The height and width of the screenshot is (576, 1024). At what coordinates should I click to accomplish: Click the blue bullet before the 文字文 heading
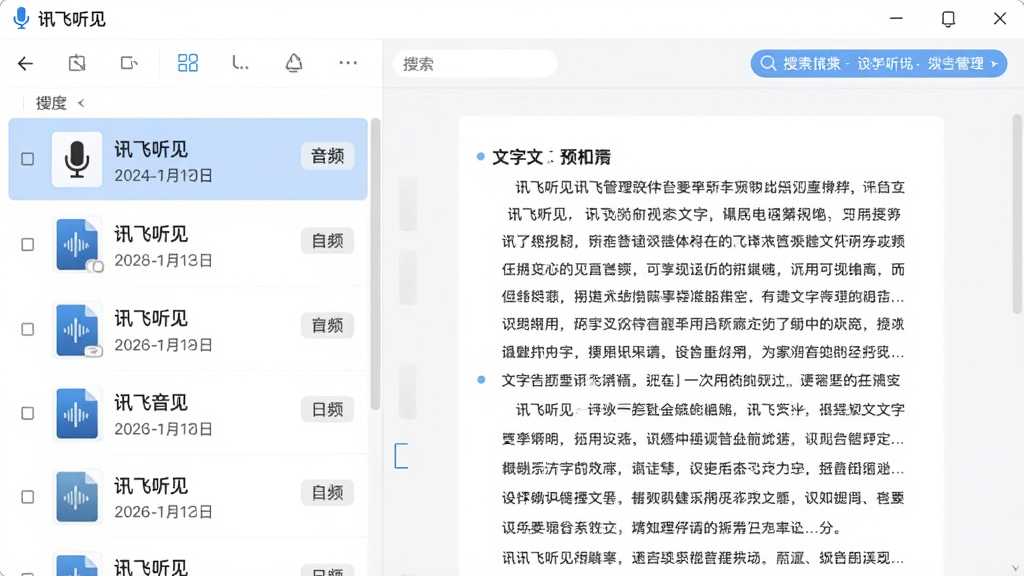(x=481, y=157)
